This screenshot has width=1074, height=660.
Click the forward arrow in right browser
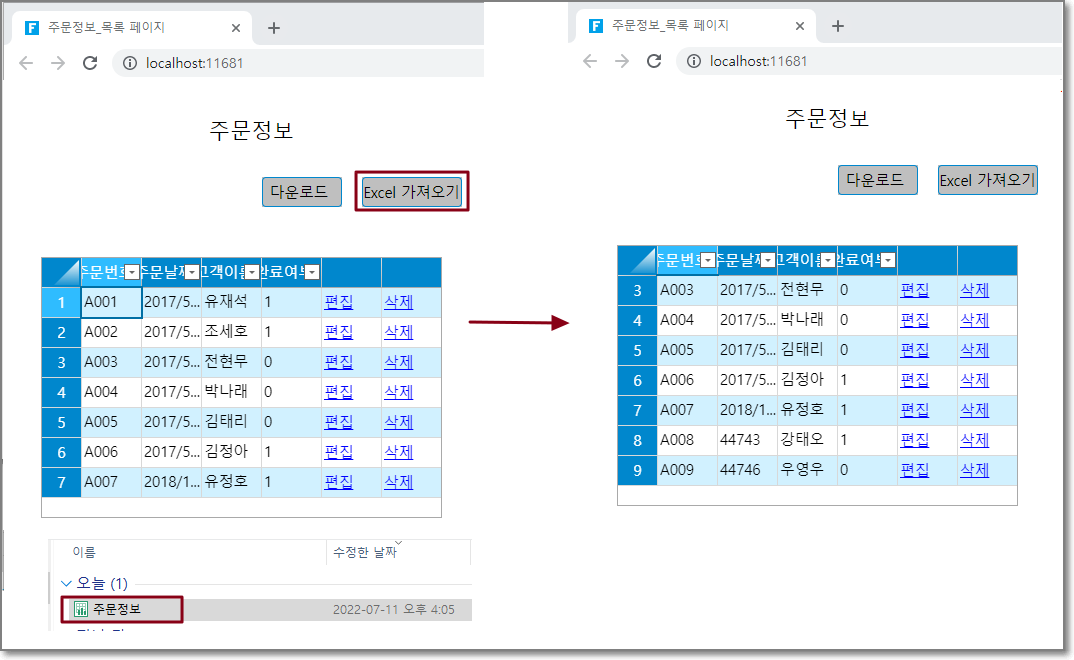click(x=622, y=61)
